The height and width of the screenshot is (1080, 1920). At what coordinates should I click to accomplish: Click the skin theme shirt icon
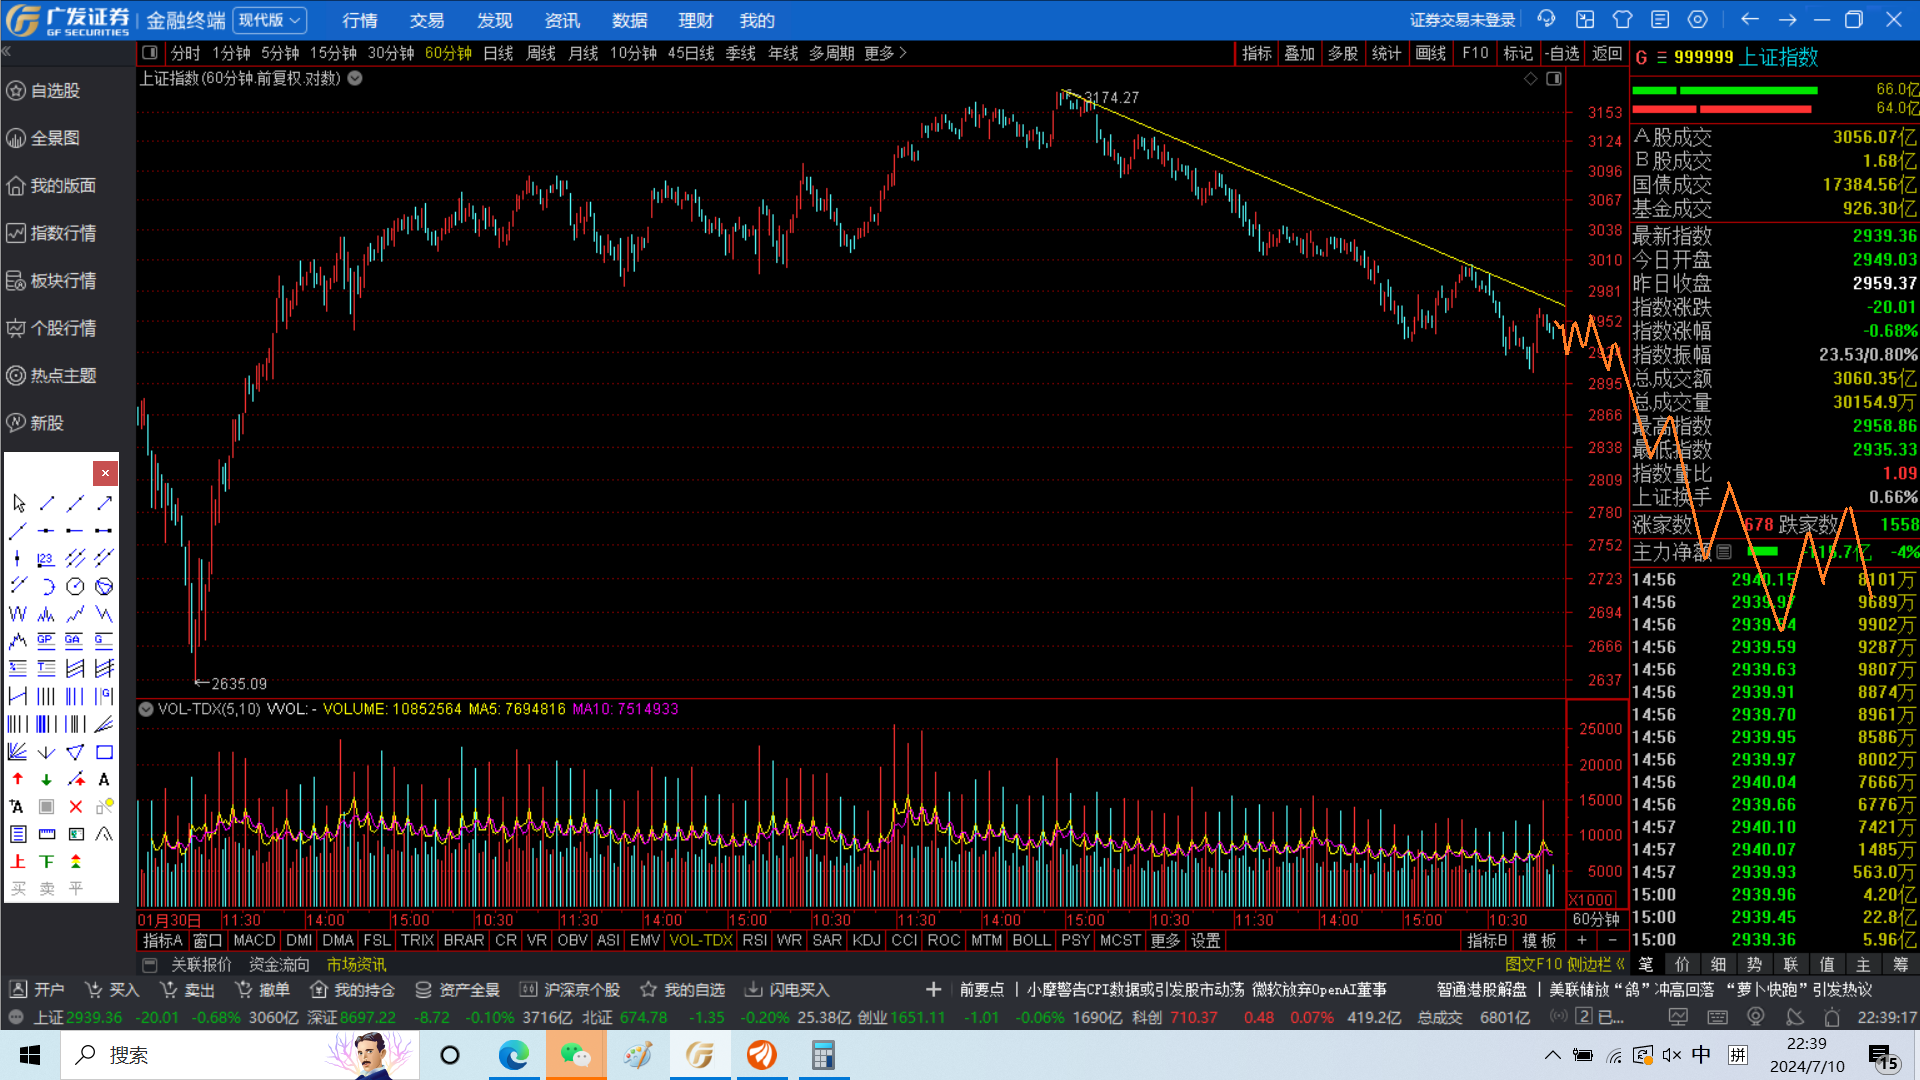(x=1622, y=19)
